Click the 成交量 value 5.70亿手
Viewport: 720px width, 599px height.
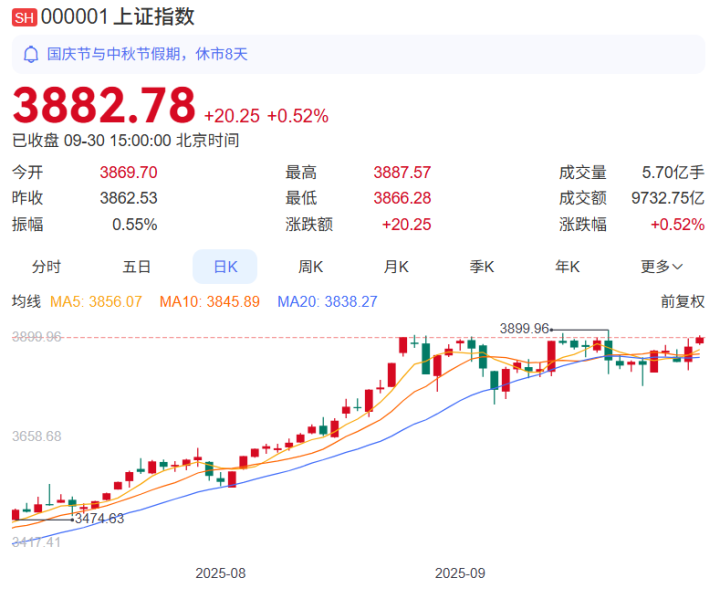(673, 172)
